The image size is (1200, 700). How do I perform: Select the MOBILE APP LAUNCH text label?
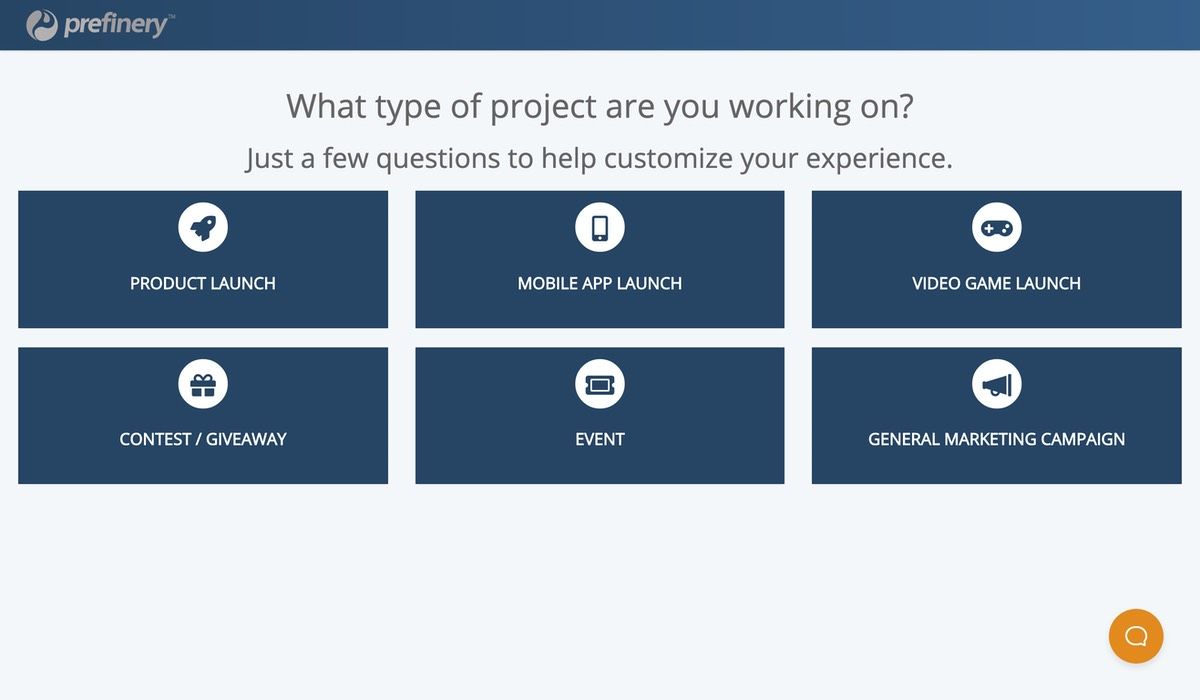(x=600, y=283)
